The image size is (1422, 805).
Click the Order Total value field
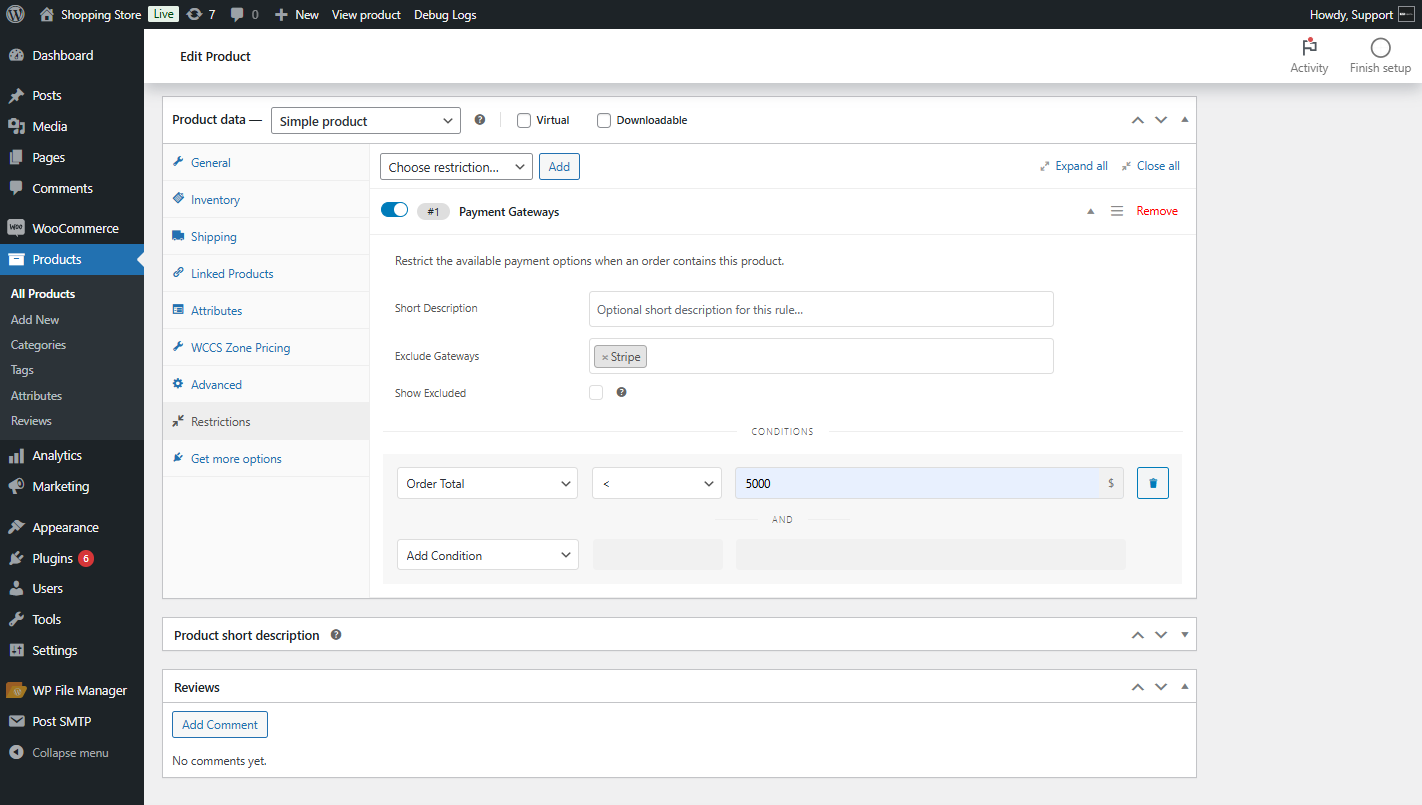(917, 484)
